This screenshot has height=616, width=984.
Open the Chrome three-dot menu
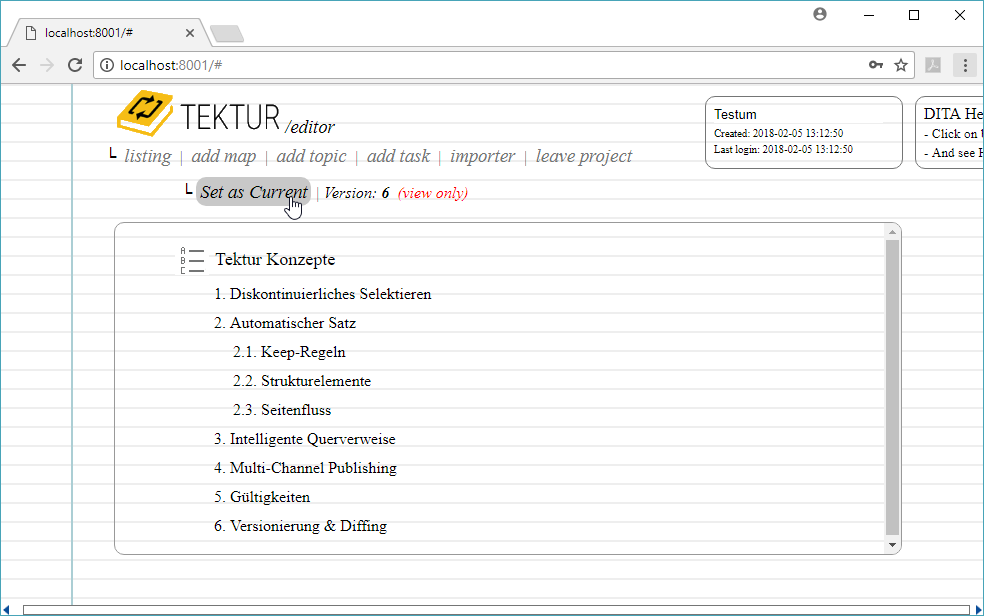coord(965,65)
